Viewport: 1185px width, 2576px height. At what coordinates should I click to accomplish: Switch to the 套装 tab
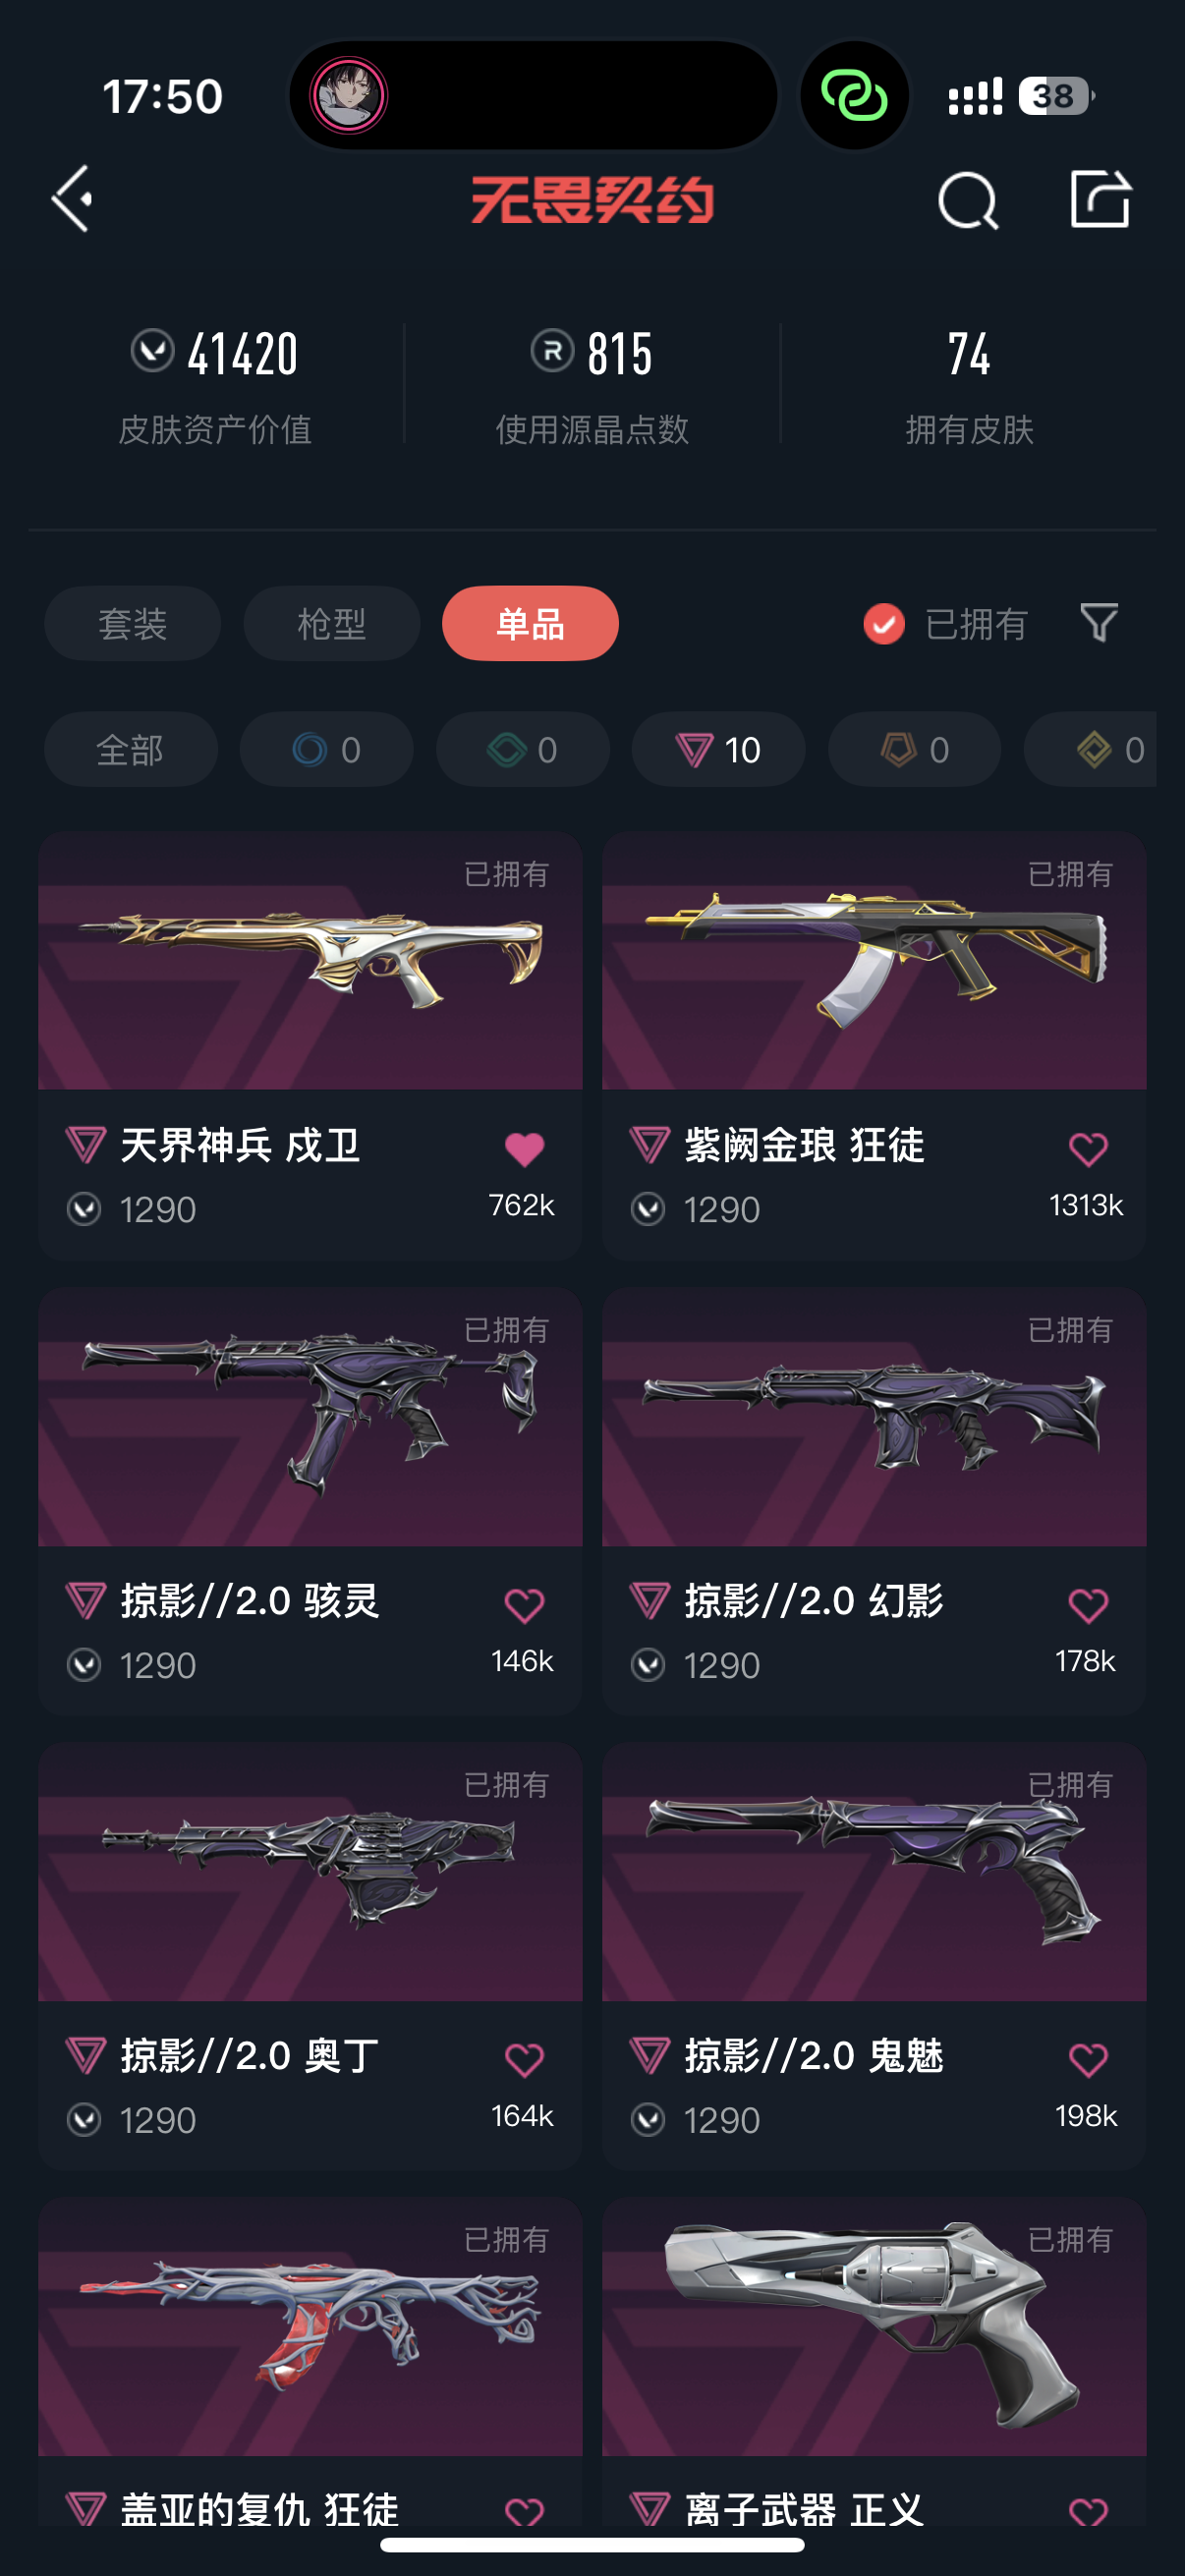point(132,623)
